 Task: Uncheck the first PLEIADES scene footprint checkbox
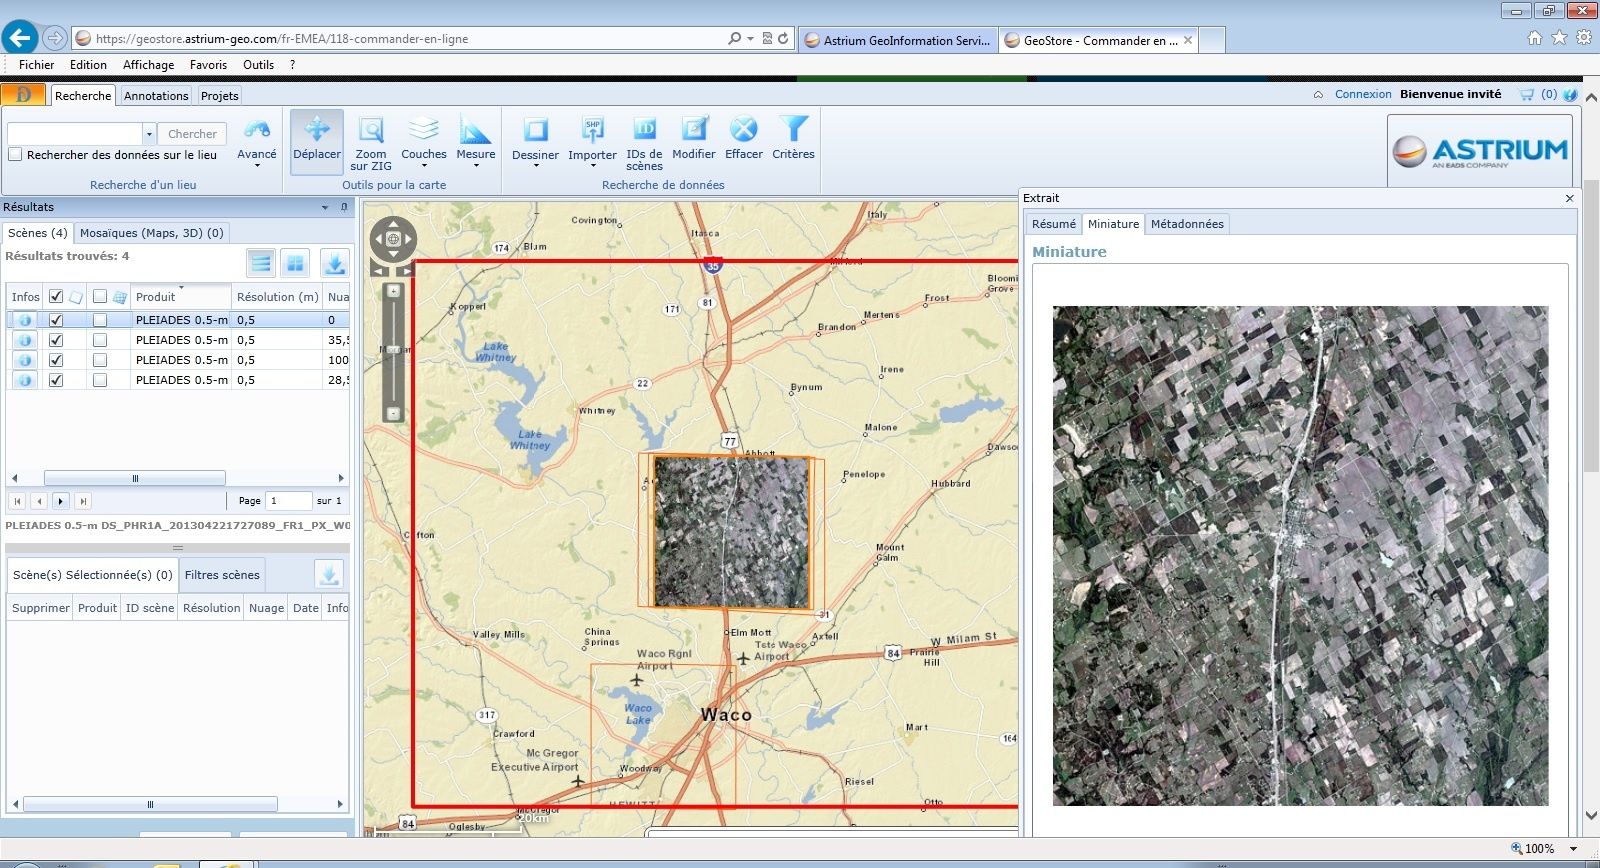[56, 320]
